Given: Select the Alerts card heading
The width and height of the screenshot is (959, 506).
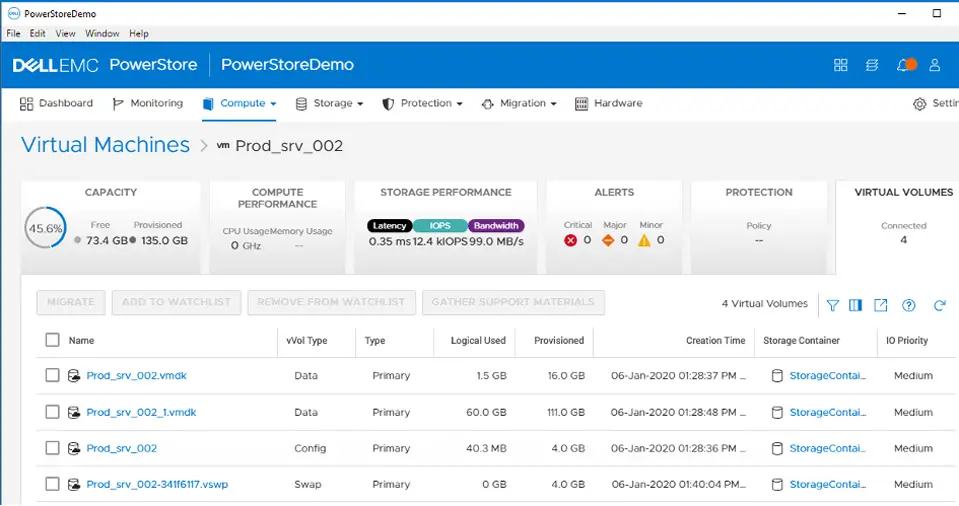Looking at the screenshot, I should (614, 192).
